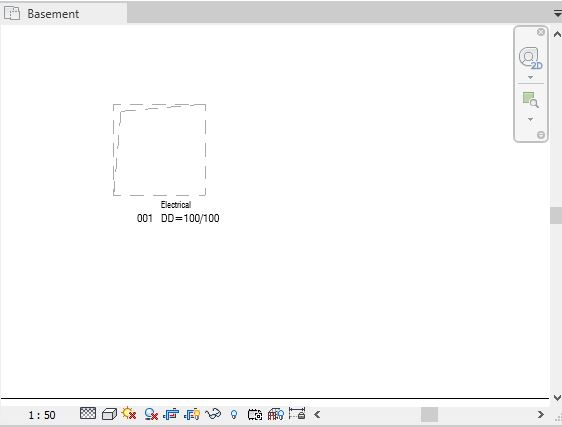Open the view tabs list dropdown
This screenshot has height=427, width=562.
[x=557, y=14]
